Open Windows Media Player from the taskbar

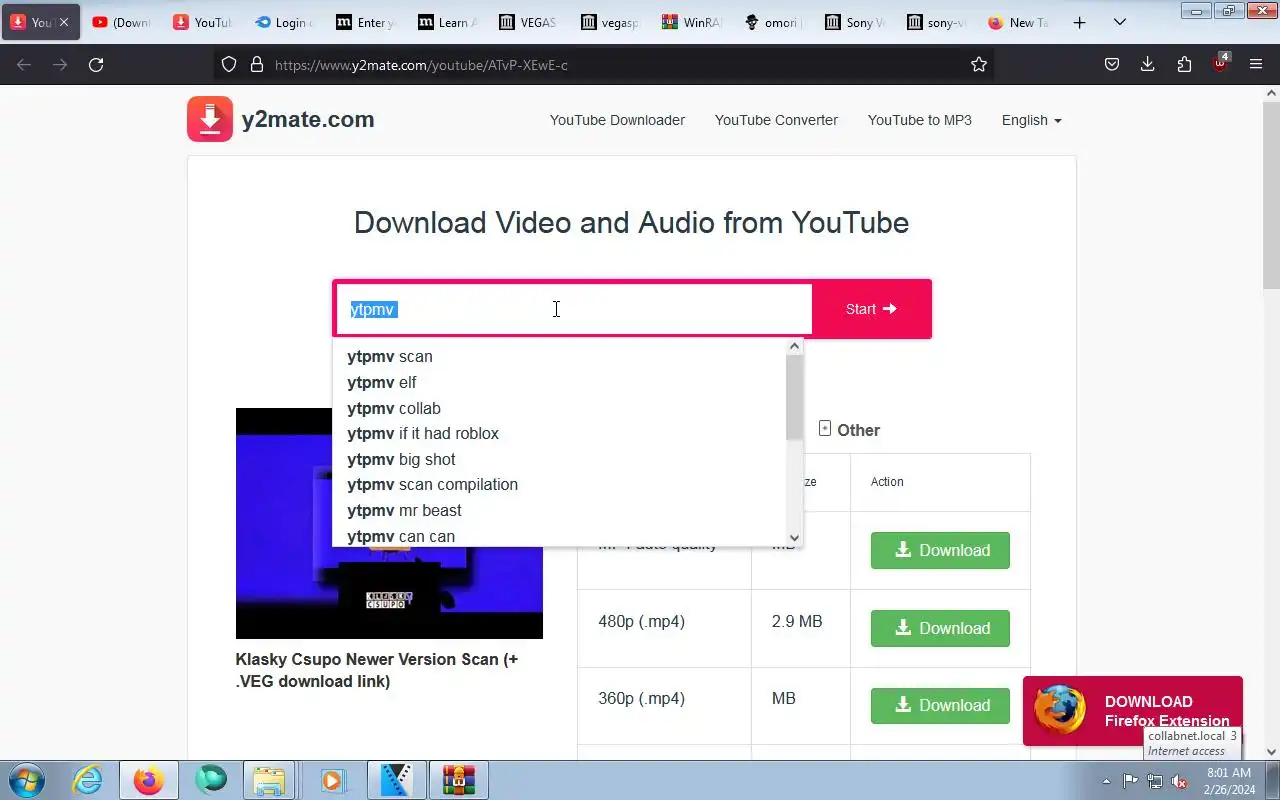(x=332, y=780)
